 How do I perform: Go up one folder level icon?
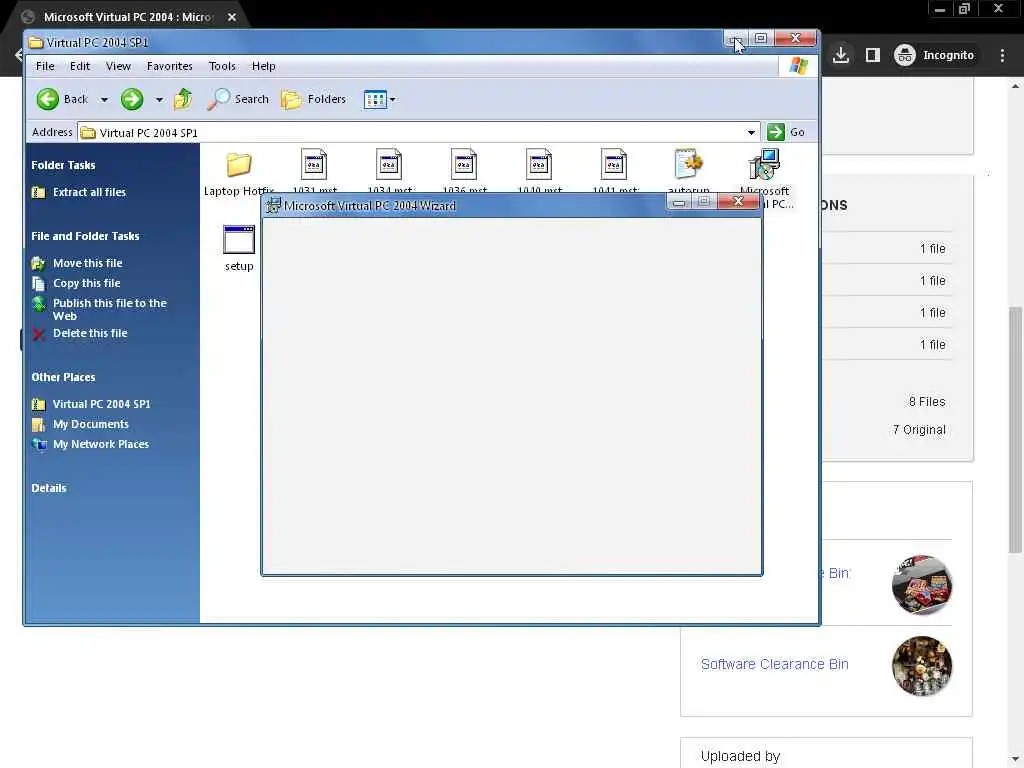click(183, 99)
